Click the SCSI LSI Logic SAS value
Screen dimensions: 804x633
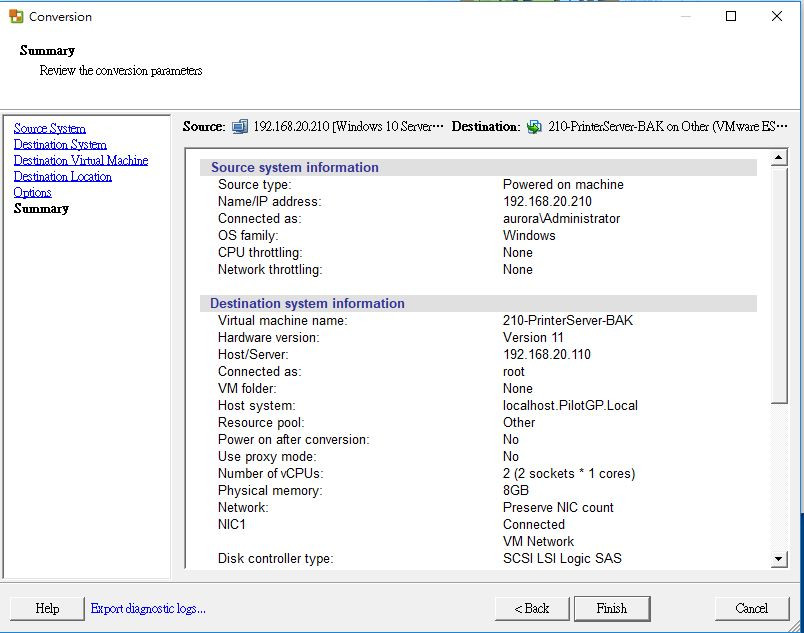click(562, 558)
